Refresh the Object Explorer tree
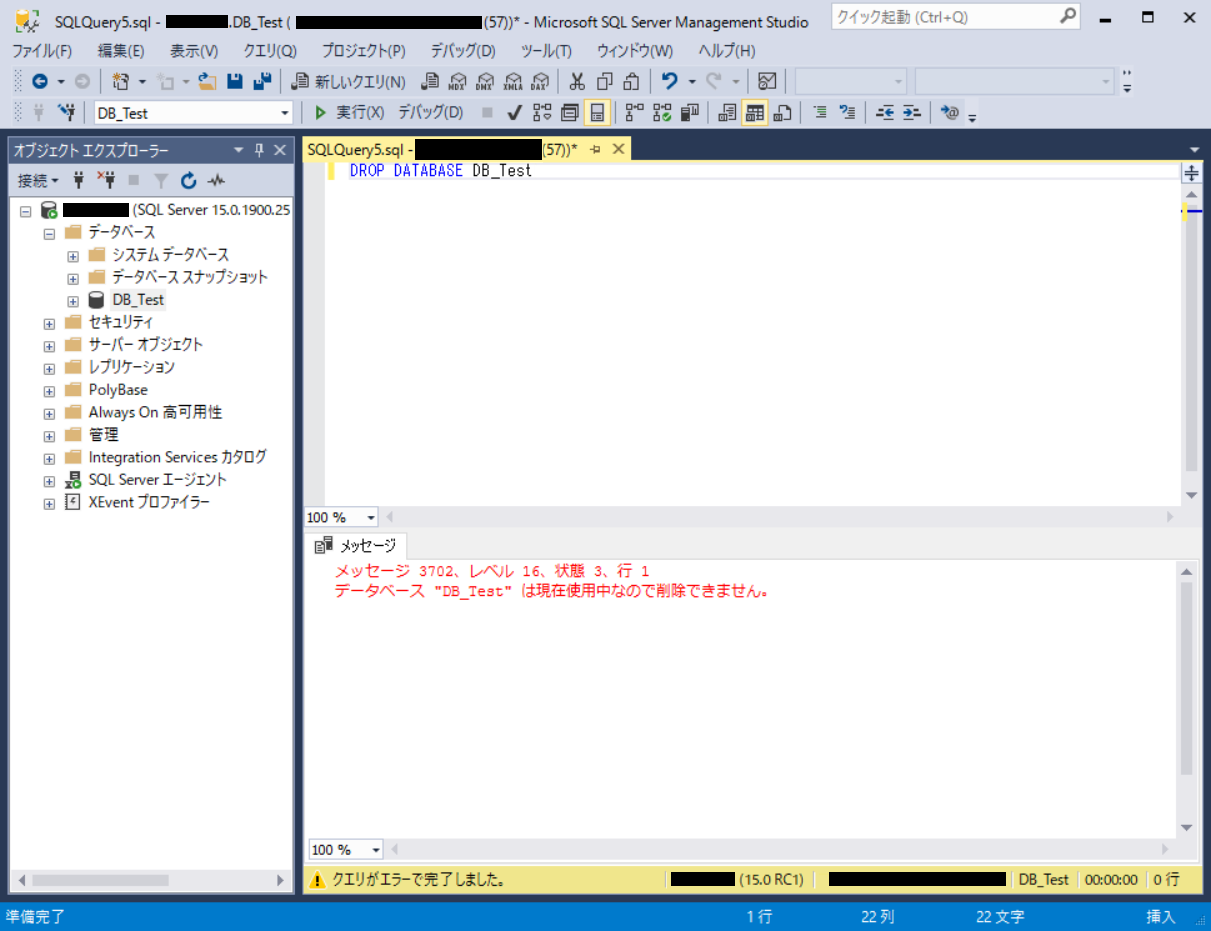Viewport: 1211px width, 931px height. (189, 181)
